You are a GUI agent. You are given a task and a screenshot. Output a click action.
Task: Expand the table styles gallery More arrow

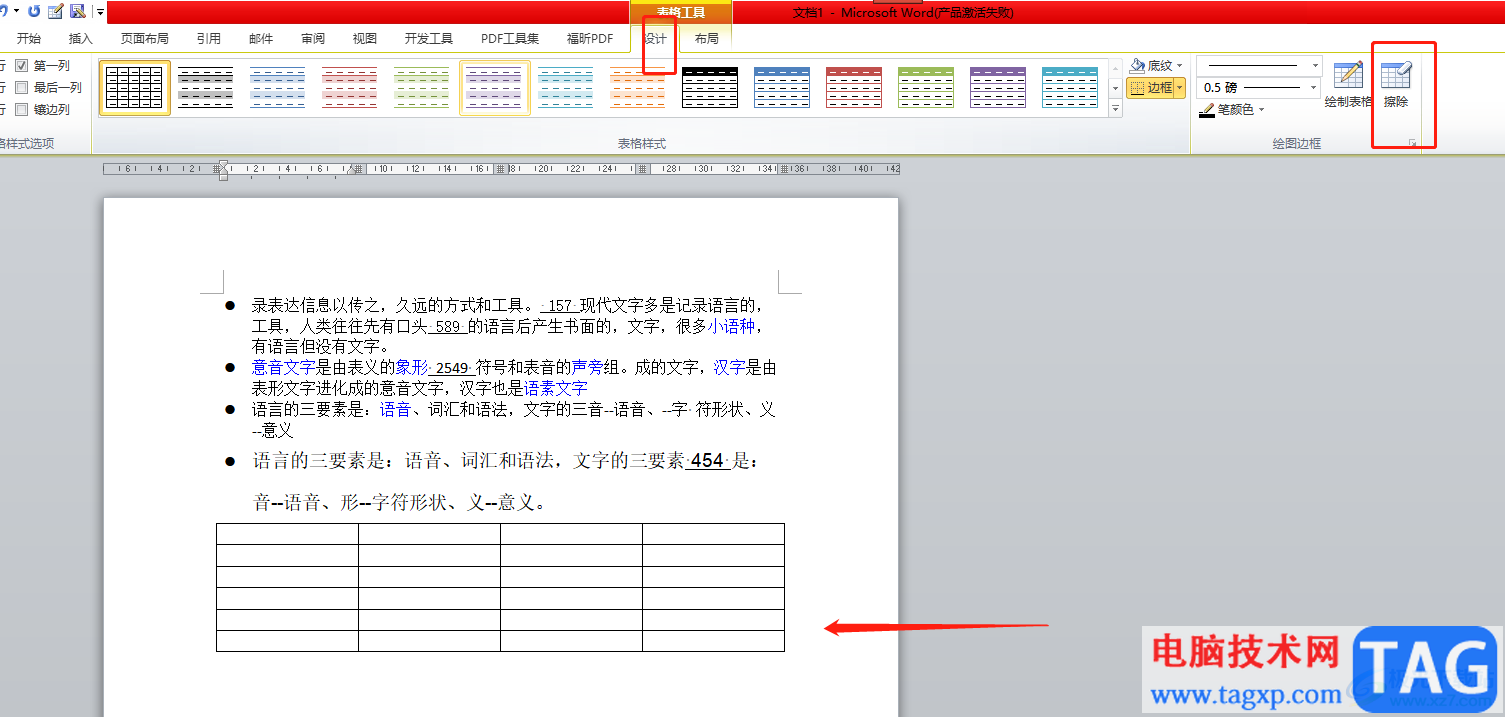1116,109
